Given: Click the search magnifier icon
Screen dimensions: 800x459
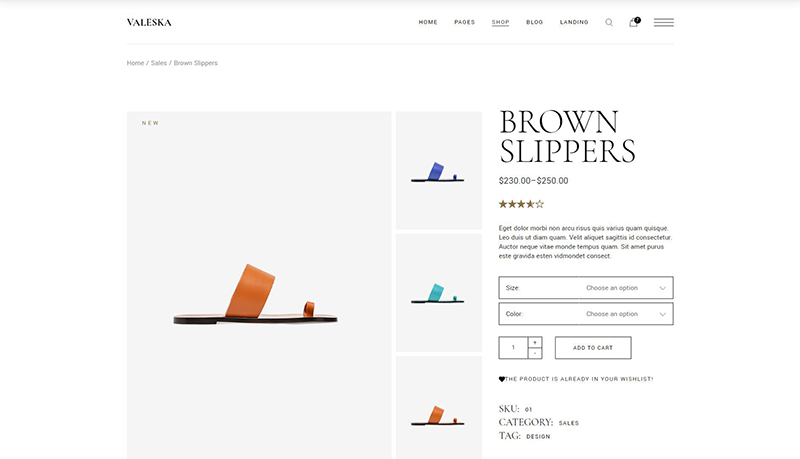Looking at the screenshot, I should pos(609,22).
